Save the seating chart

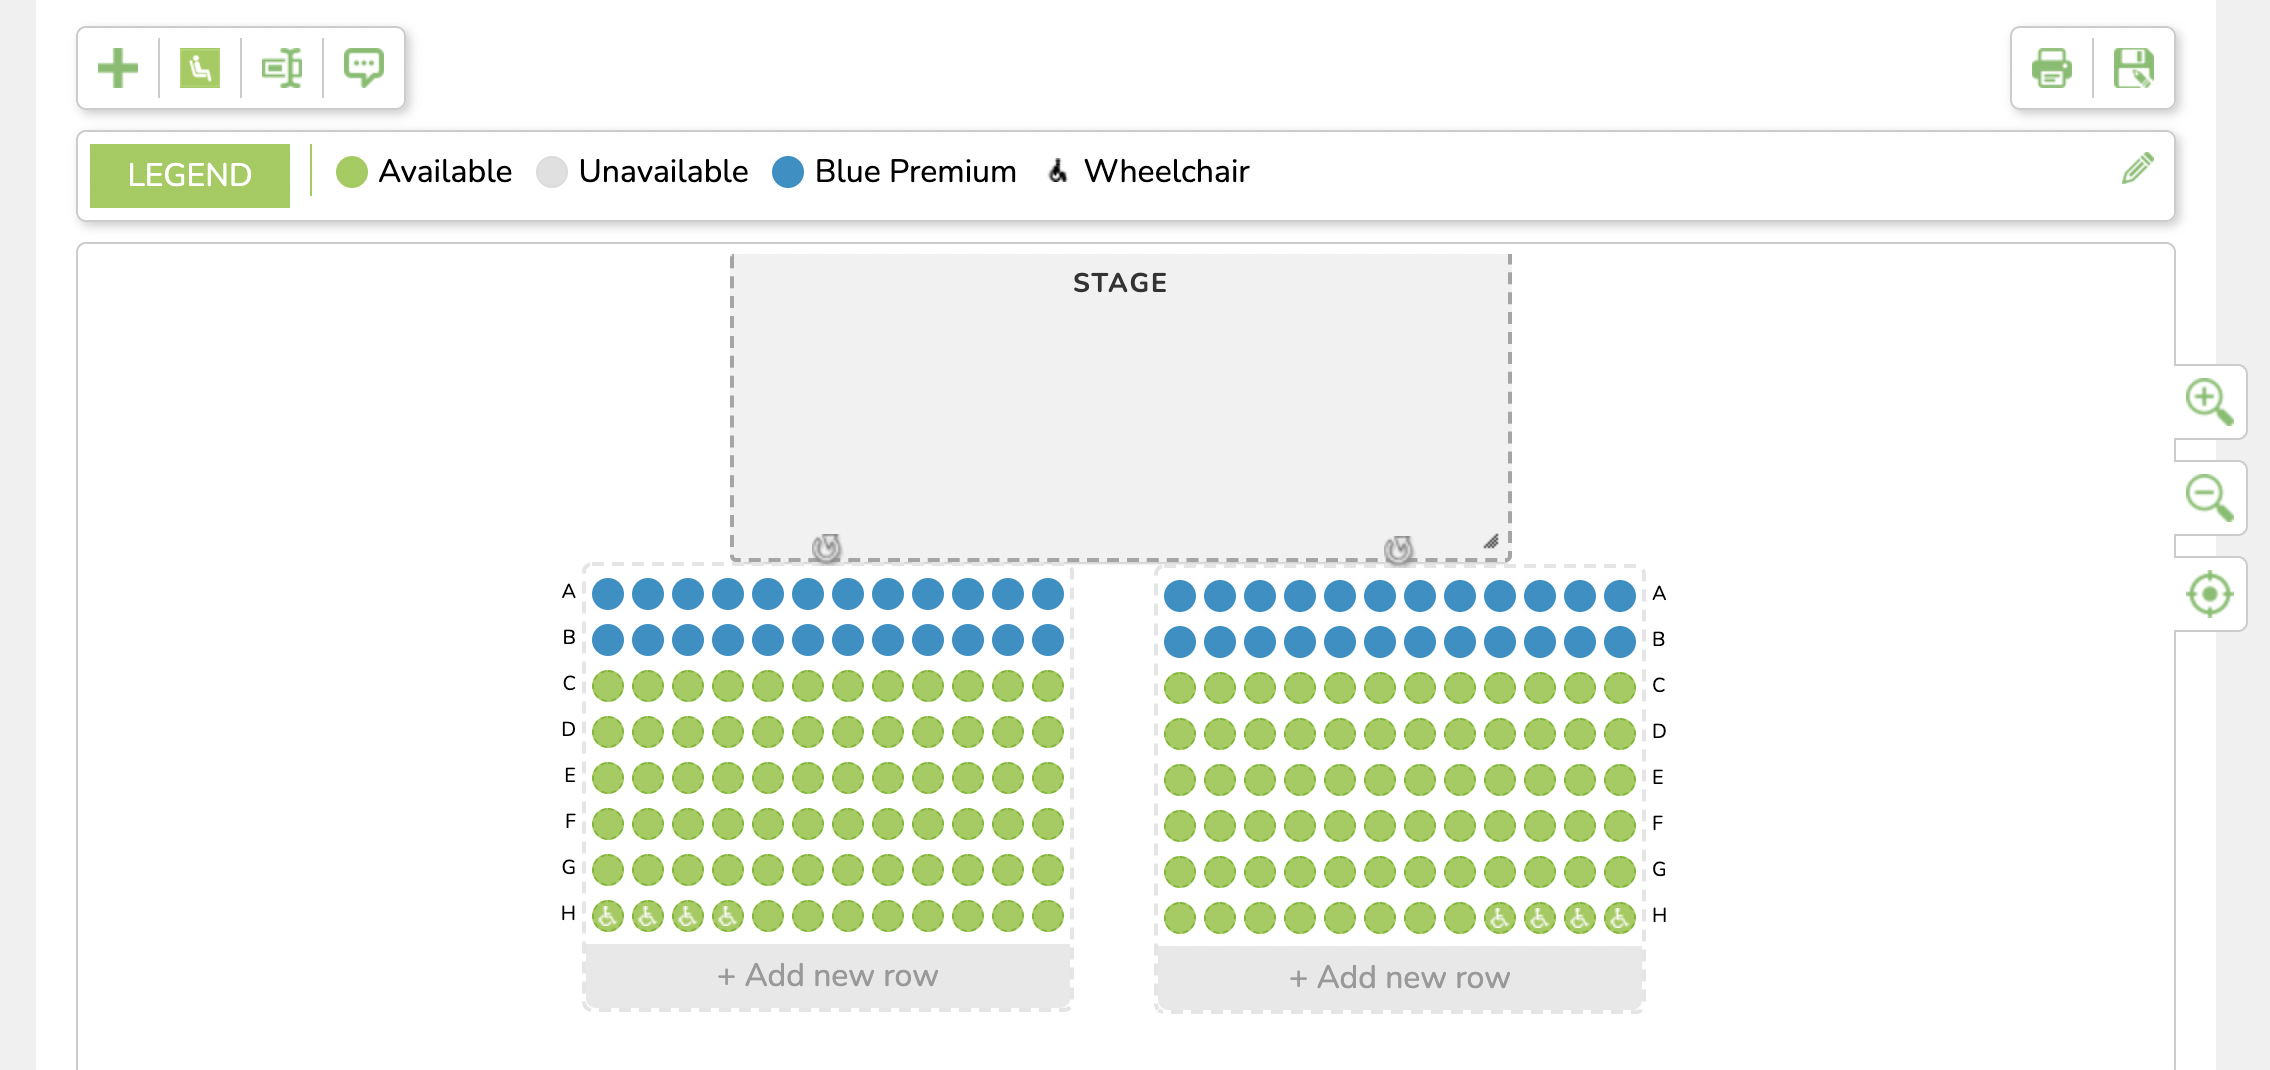[2133, 68]
